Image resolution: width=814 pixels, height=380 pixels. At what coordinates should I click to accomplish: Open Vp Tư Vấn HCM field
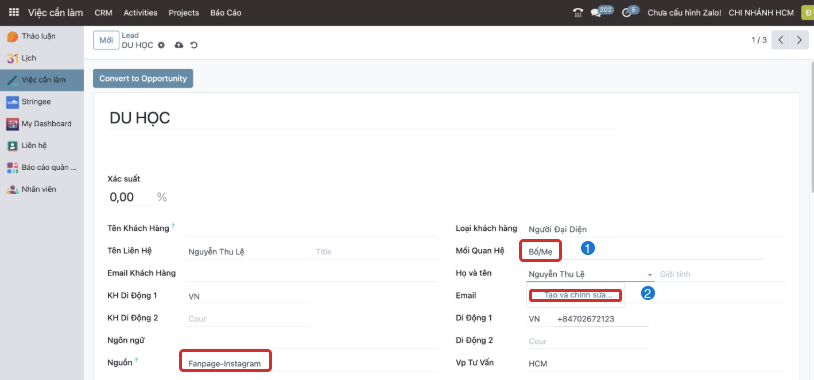(x=656, y=363)
